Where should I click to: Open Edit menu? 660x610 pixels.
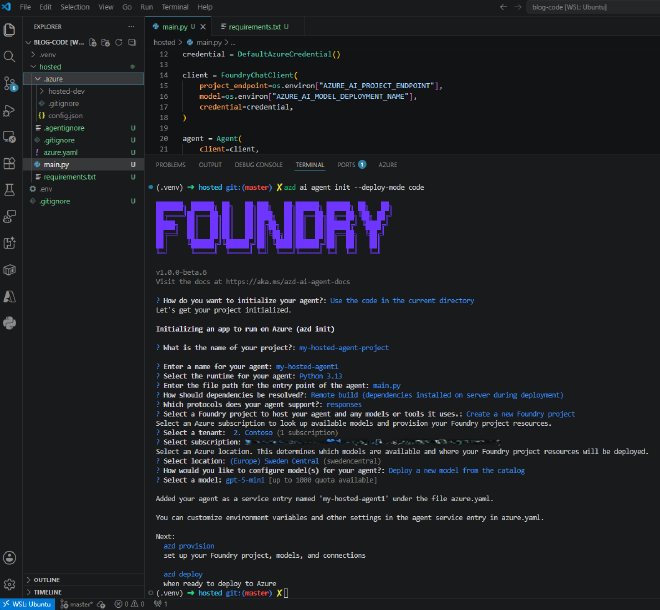tap(45, 7)
